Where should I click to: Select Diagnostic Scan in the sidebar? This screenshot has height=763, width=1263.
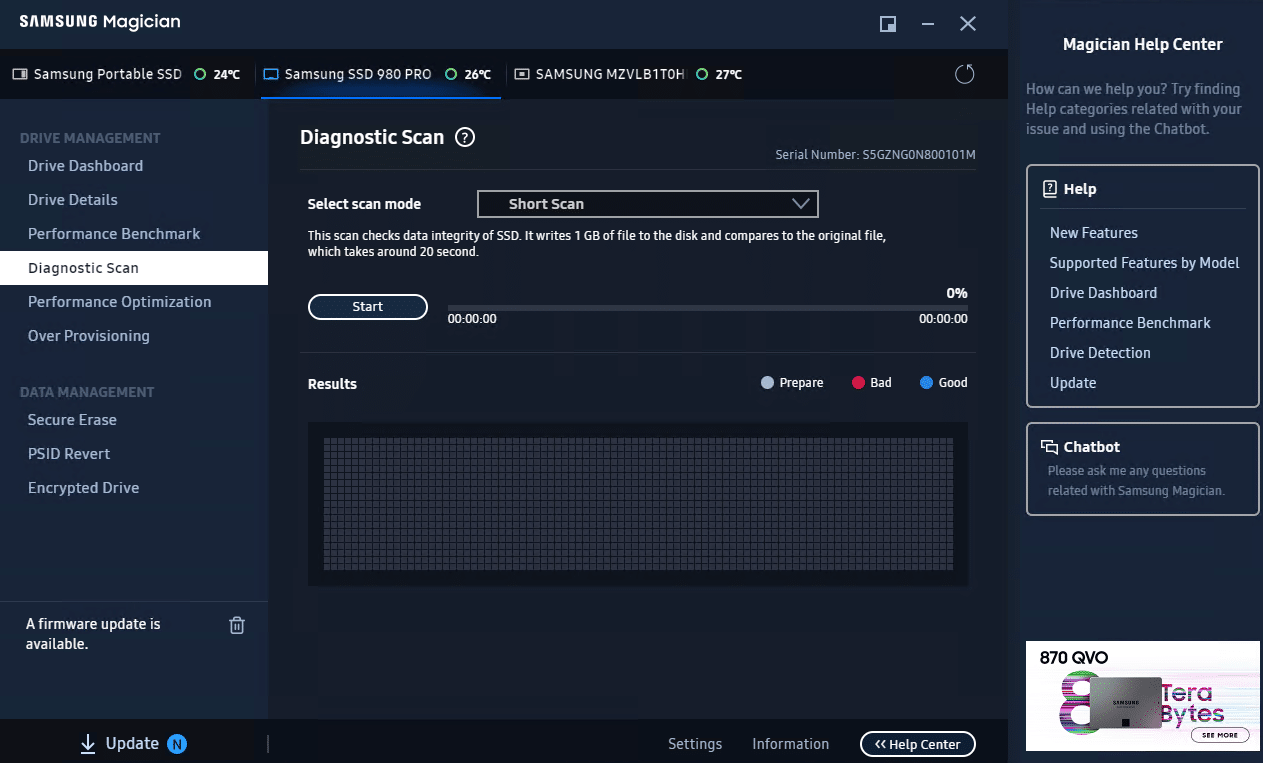(x=134, y=268)
